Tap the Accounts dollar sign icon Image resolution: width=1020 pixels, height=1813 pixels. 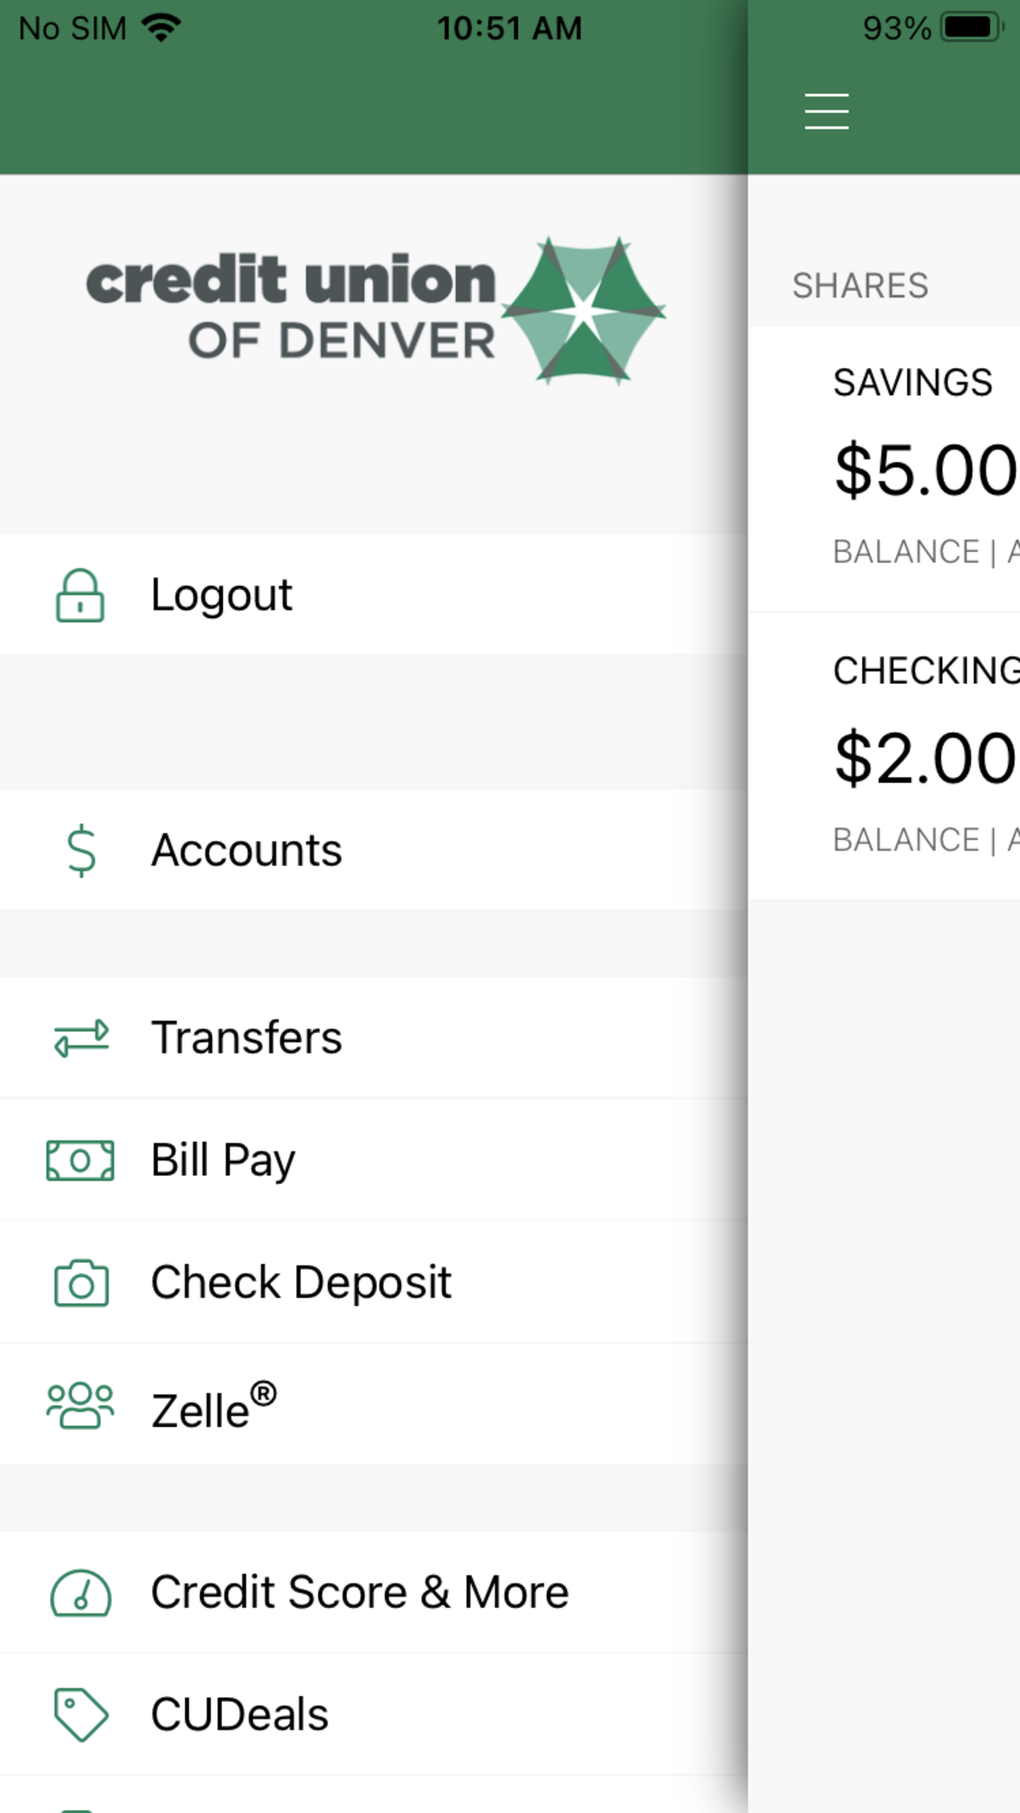[81, 851]
